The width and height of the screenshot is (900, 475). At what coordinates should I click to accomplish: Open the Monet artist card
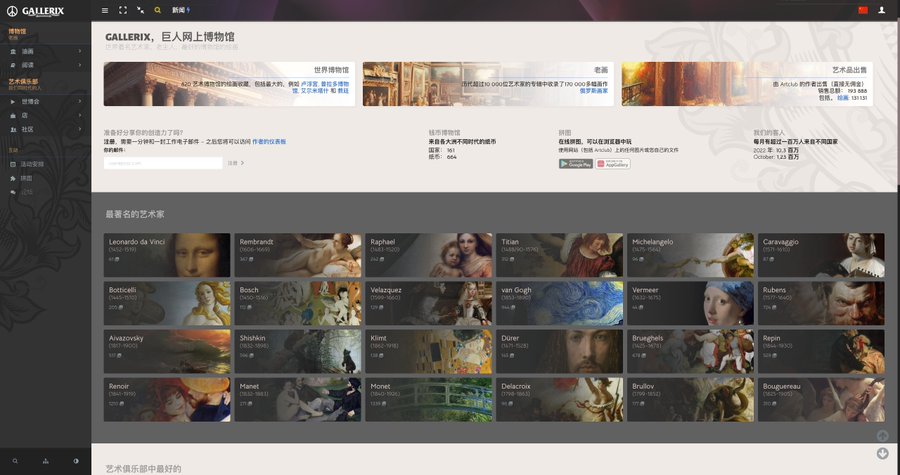click(x=429, y=399)
